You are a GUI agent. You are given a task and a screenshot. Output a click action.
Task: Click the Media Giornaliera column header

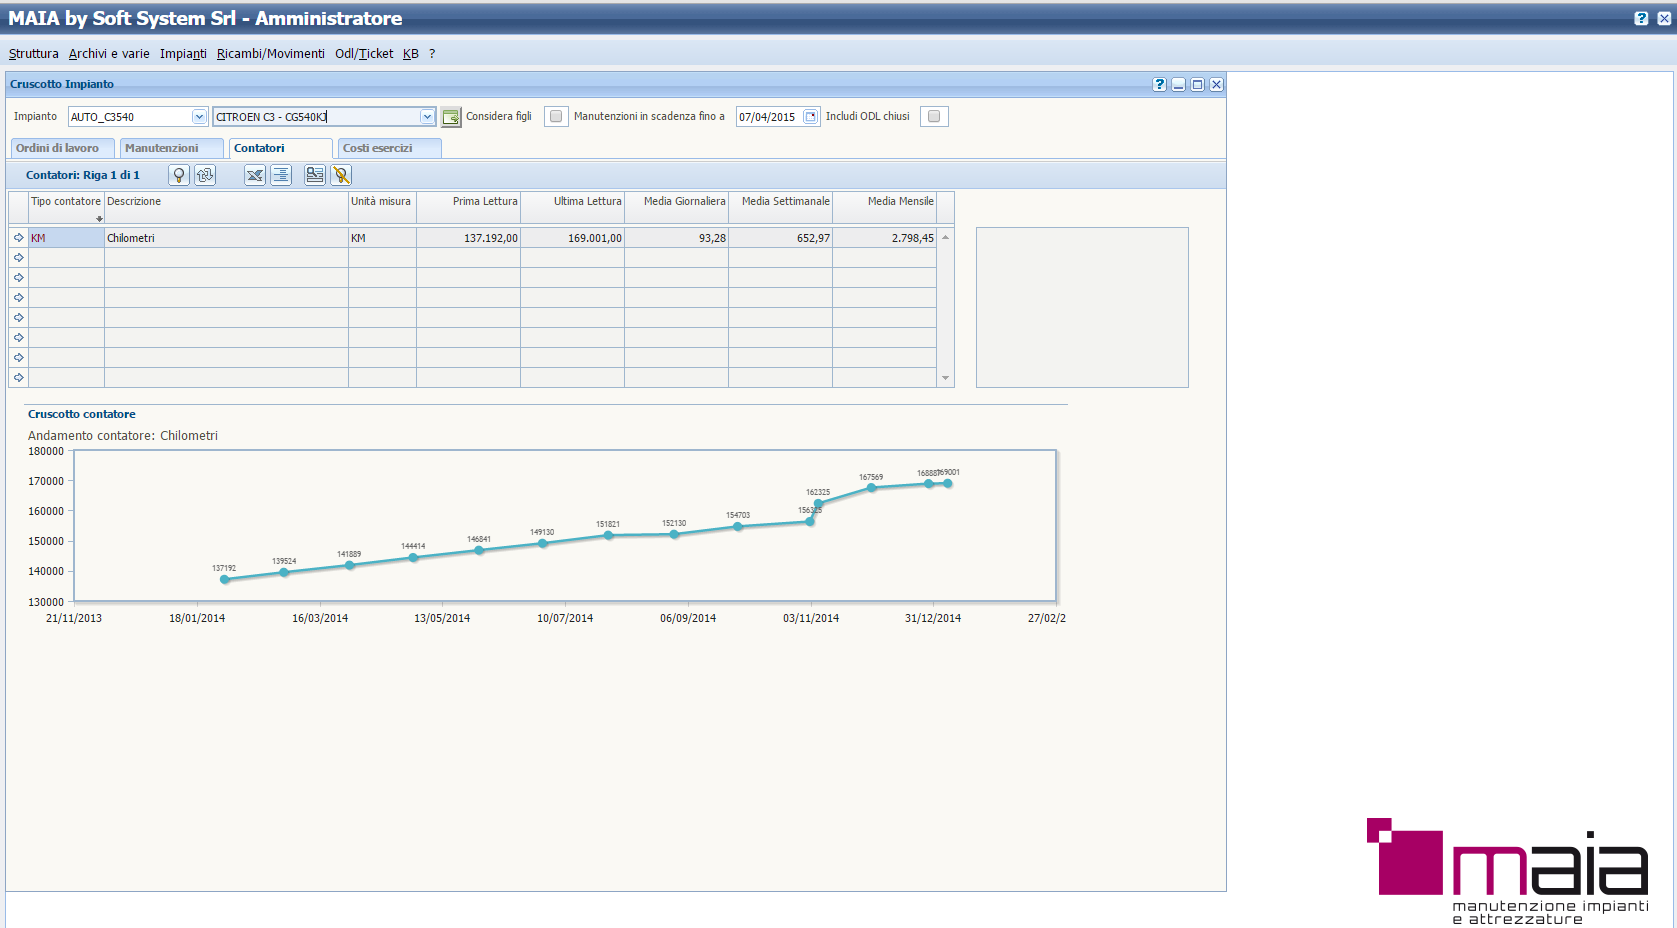[x=676, y=207]
